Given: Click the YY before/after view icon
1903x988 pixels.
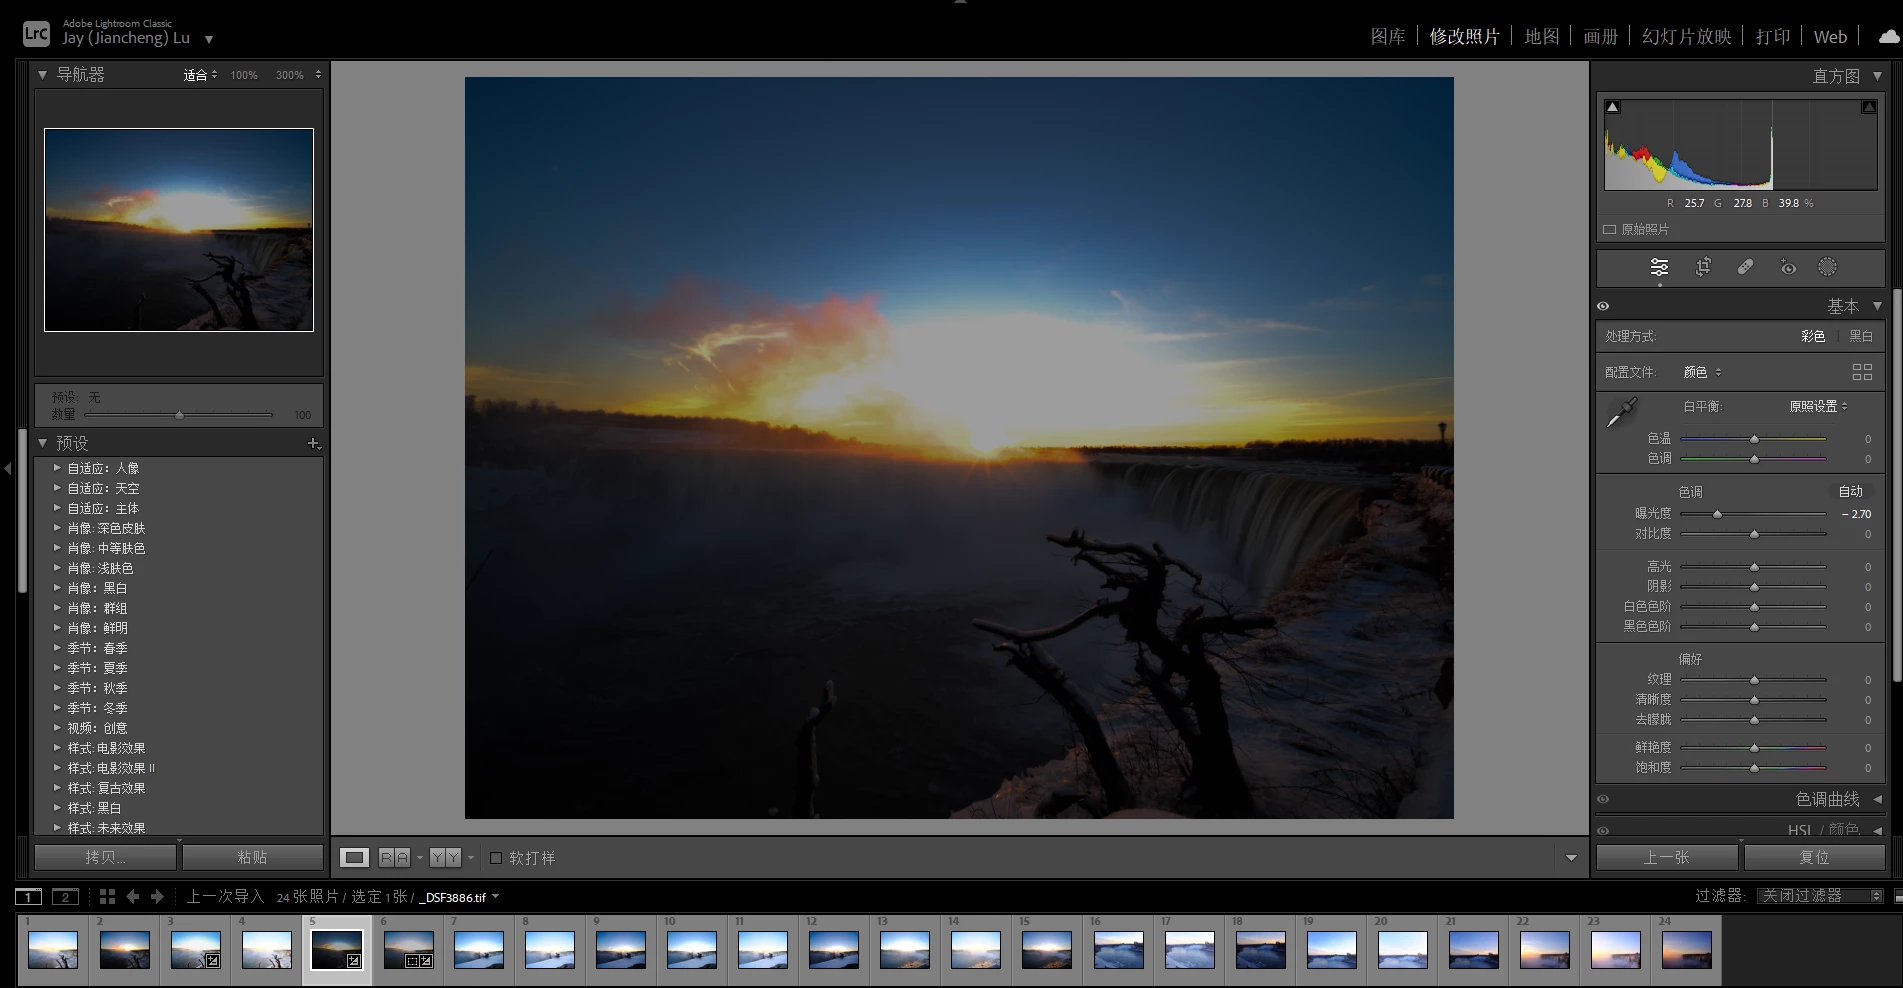Looking at the screenshot, I should (x=445, y=858).
